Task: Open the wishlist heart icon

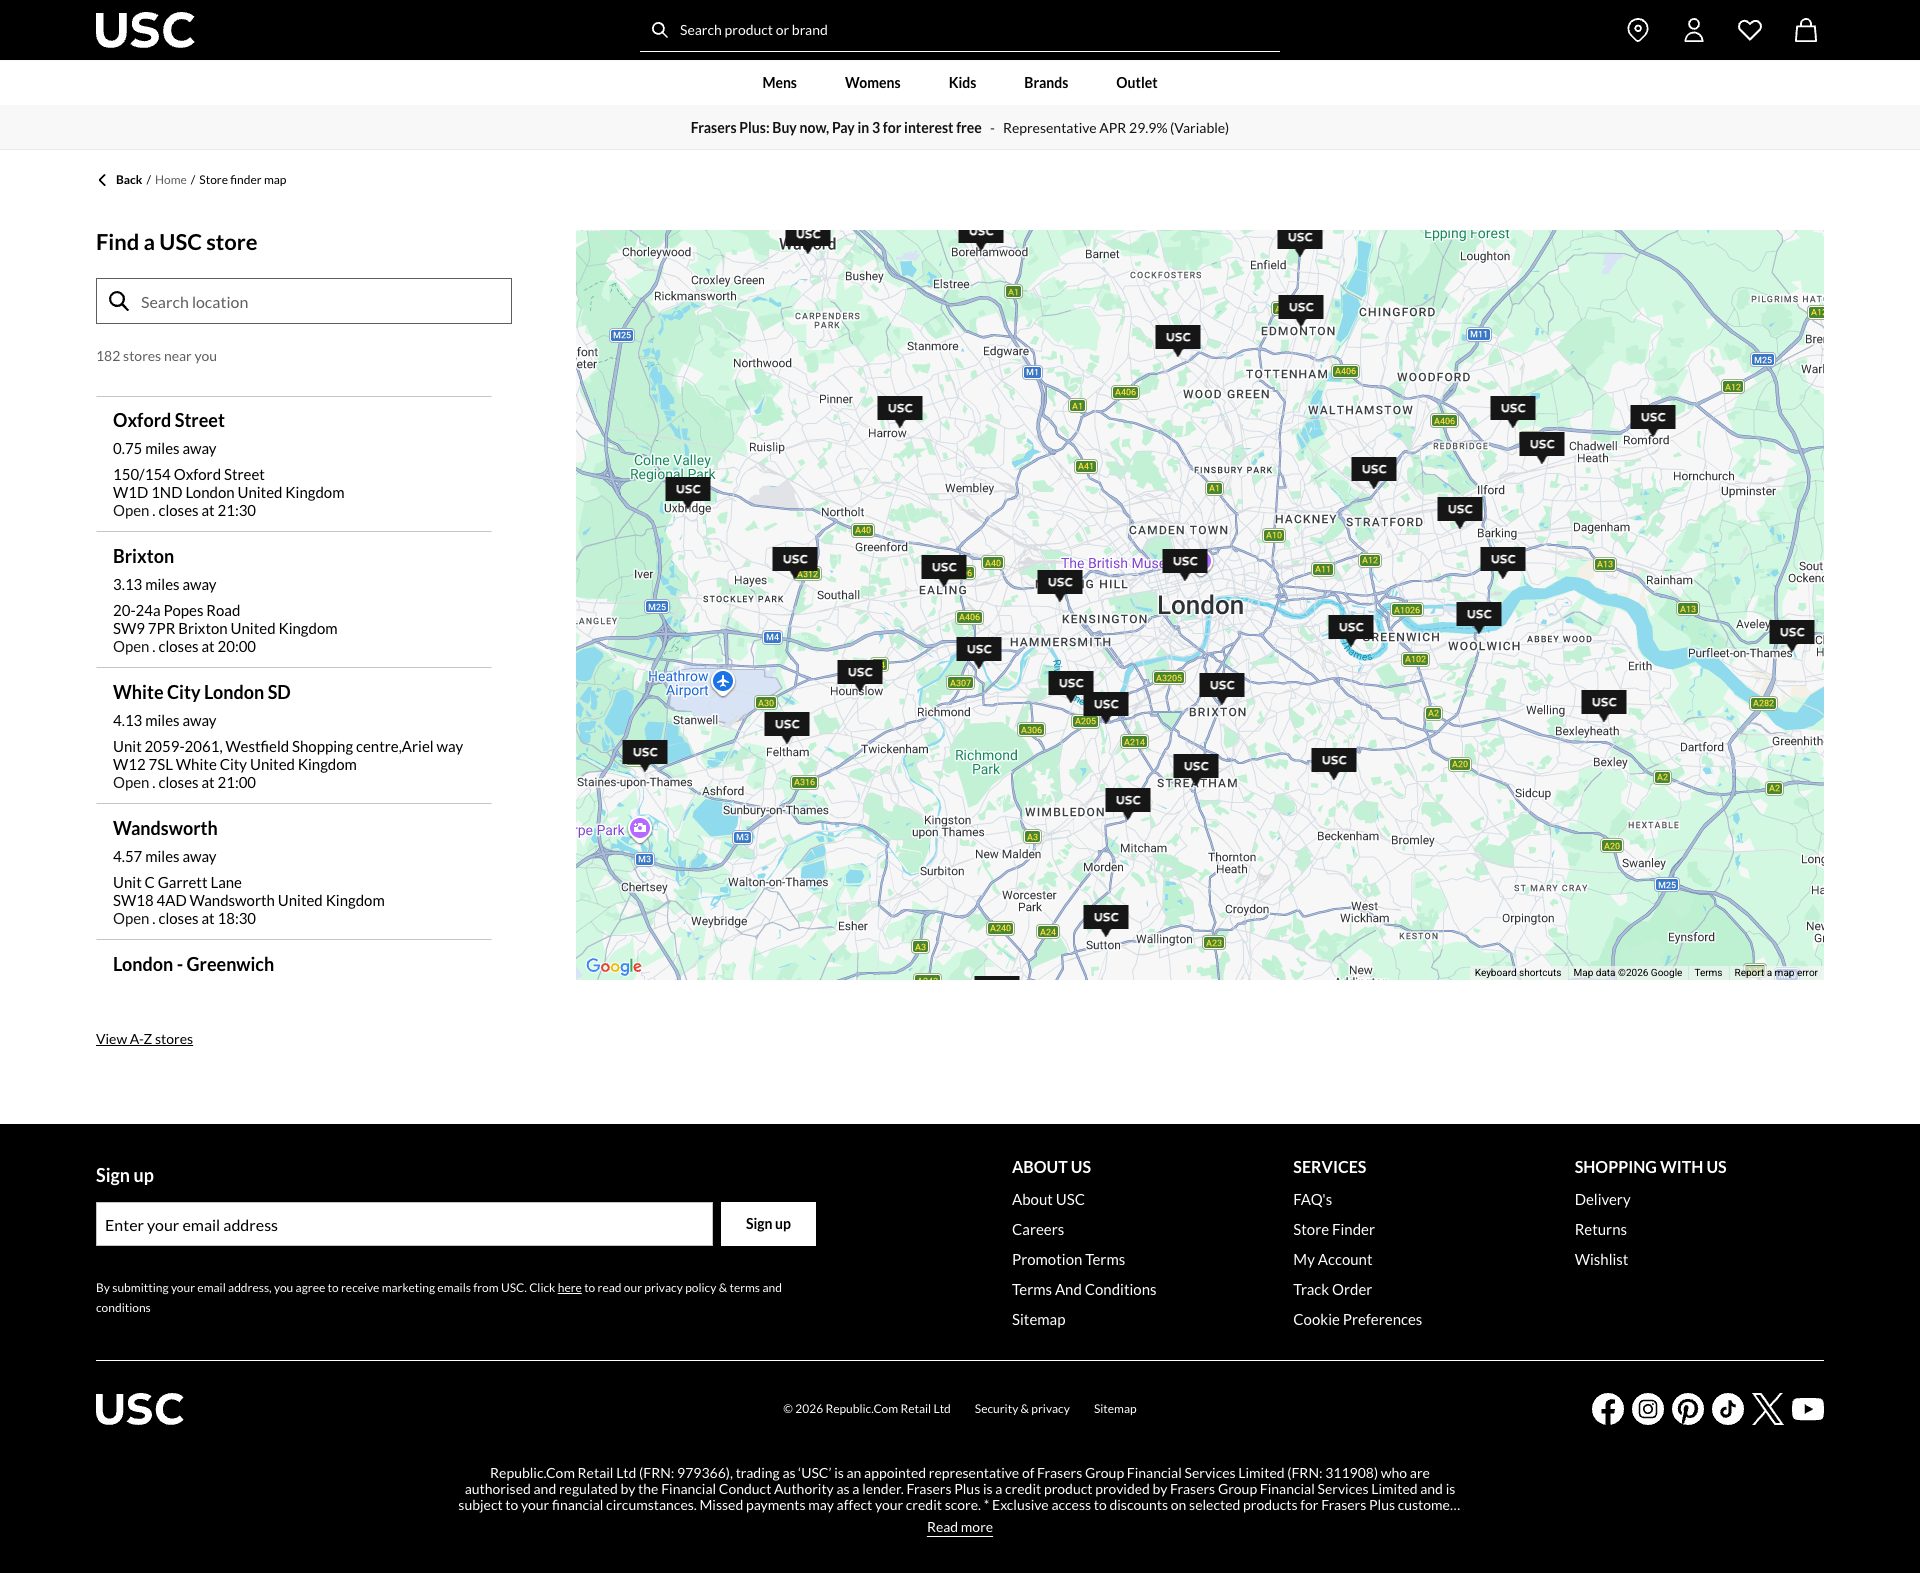Action: pos(1750,30)
